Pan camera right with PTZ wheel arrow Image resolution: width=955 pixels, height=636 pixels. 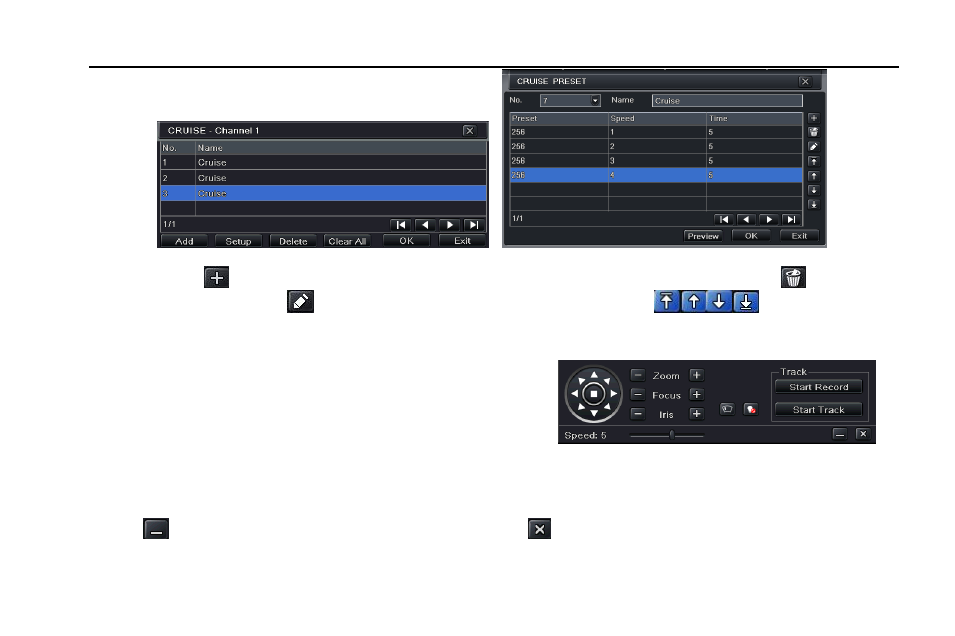tap(613, 394)
